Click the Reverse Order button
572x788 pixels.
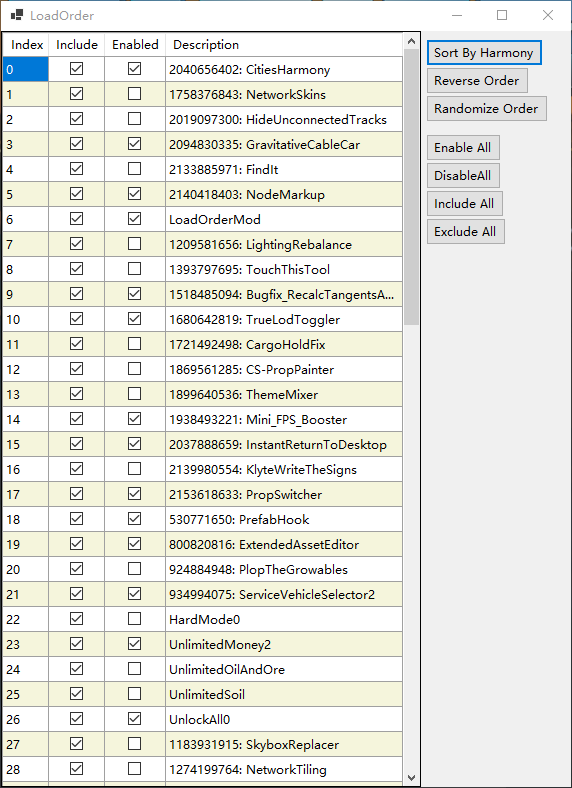(x=477, y=80)
